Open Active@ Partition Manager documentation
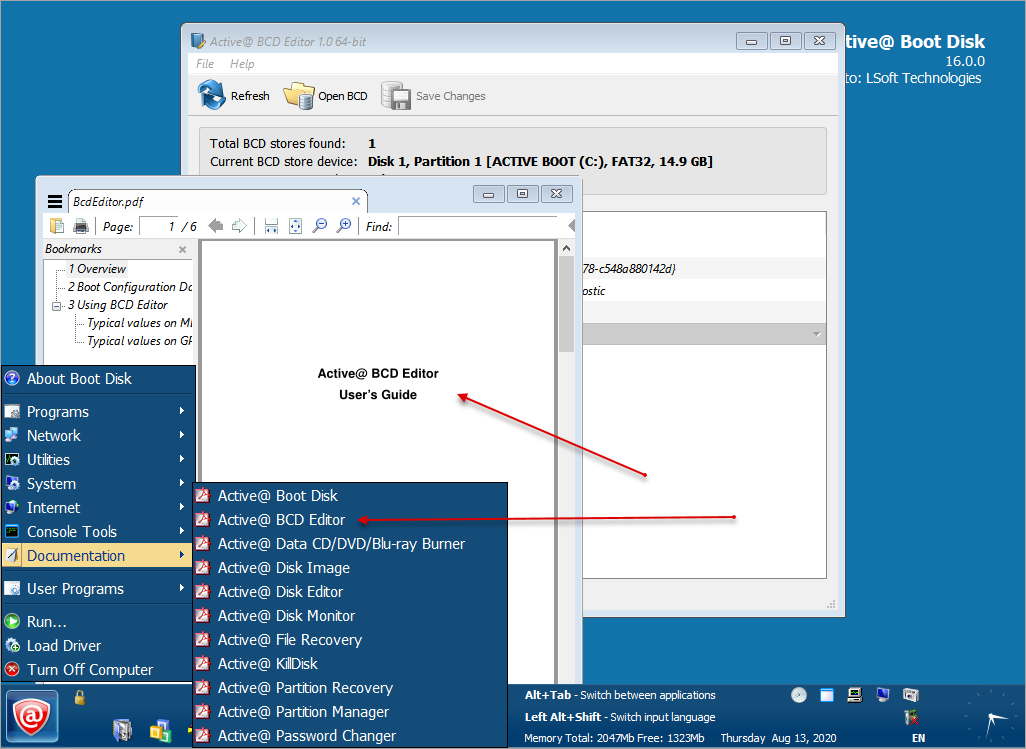This screenshot has width=1026, height=749. pos(350,712)
